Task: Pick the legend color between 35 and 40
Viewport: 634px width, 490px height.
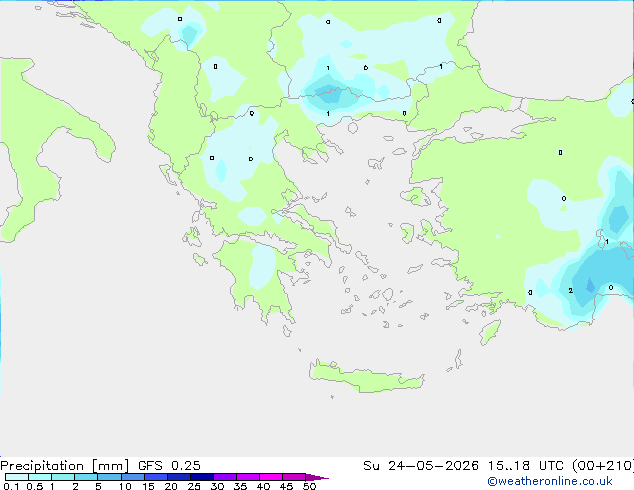Action: [247, 477]
